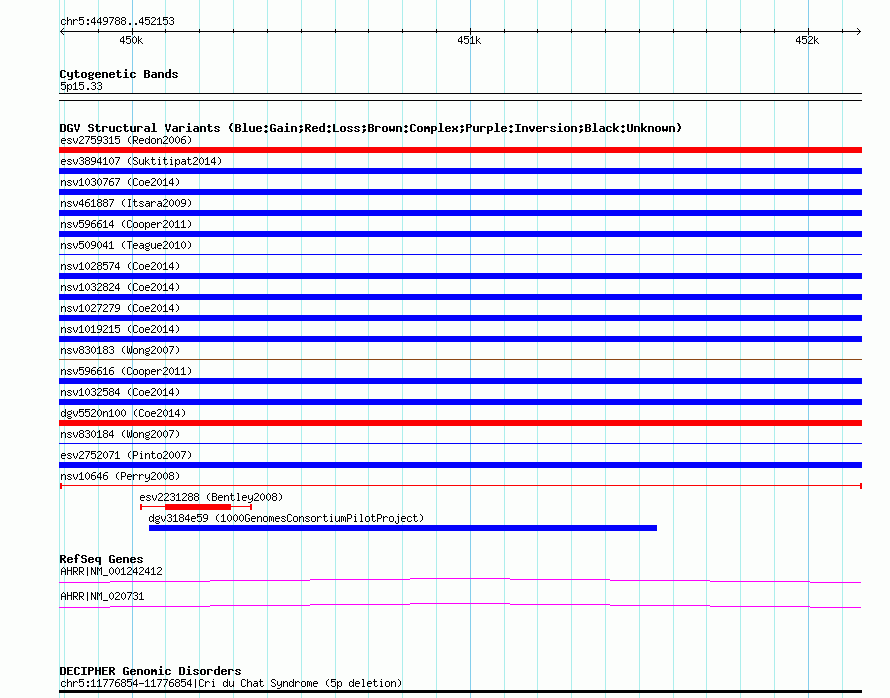Select variant nsv1019215 (Coe2014) label
Screen dimensions: 890x698
tap(120, 329)
